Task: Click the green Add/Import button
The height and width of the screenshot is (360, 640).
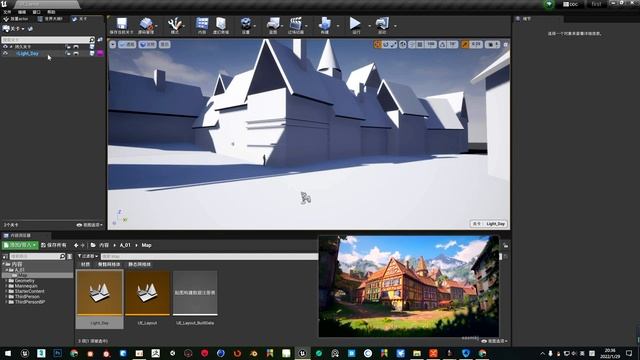Action: coord(20,245)
